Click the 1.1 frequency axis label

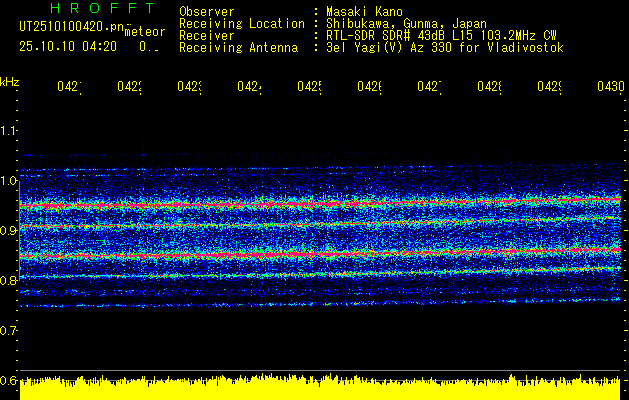(x=8, y=130)
